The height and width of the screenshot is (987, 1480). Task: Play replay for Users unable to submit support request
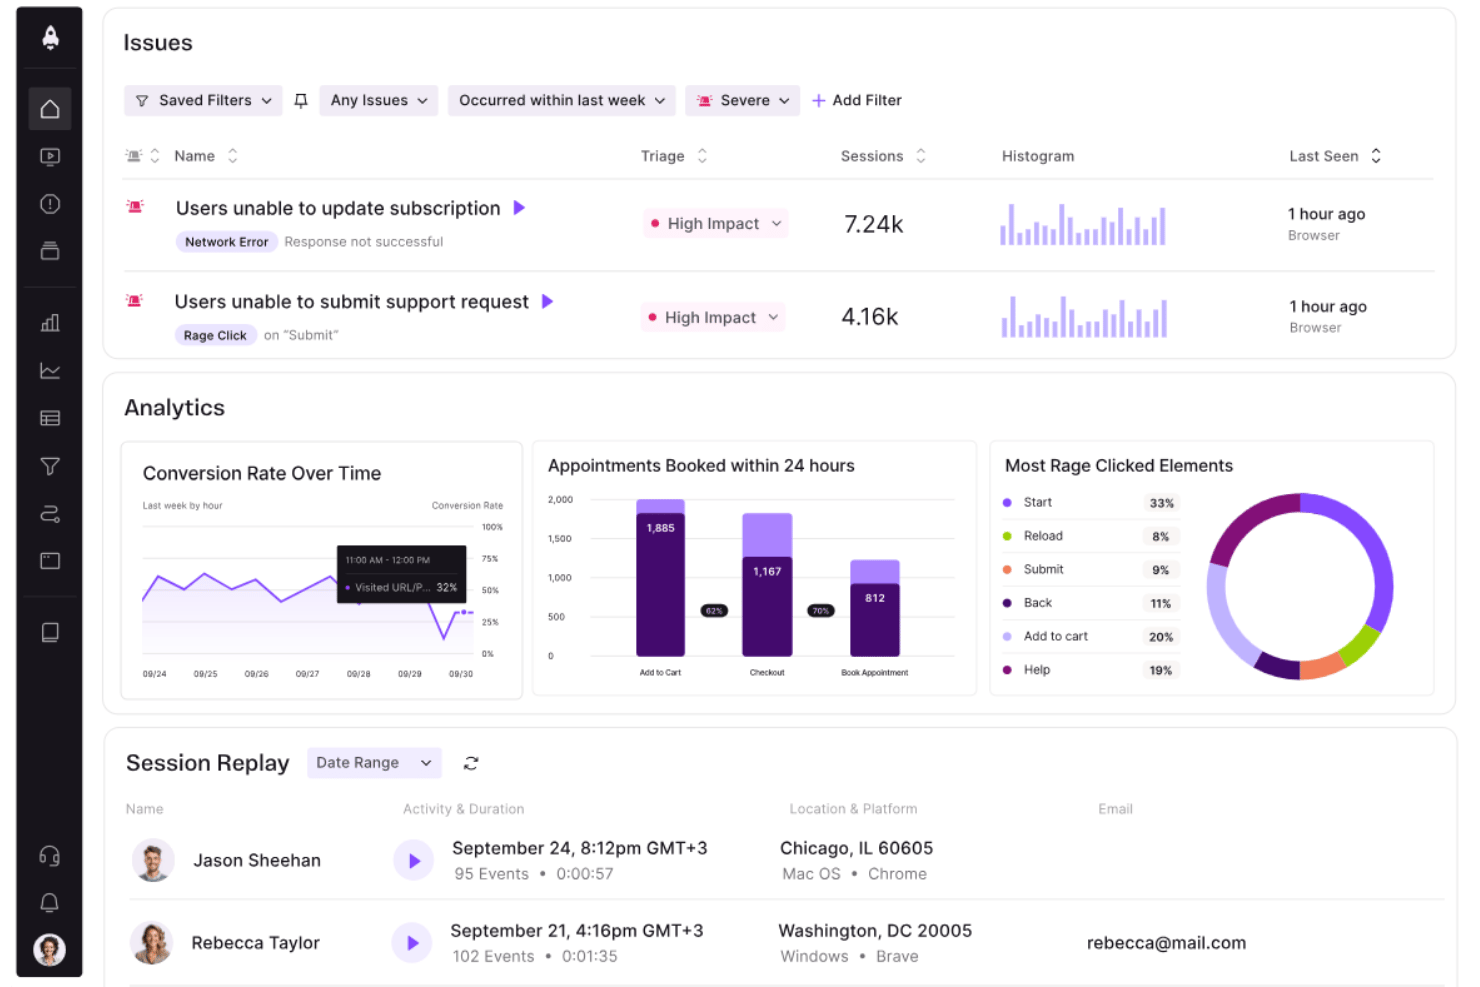click(x=547, y=301)
